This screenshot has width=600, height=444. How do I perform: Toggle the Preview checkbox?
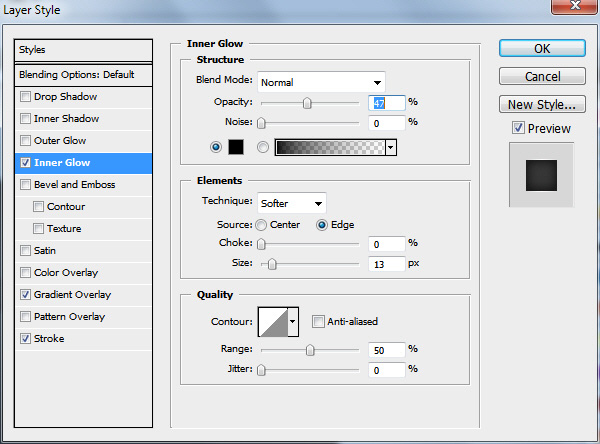point(518,128)
